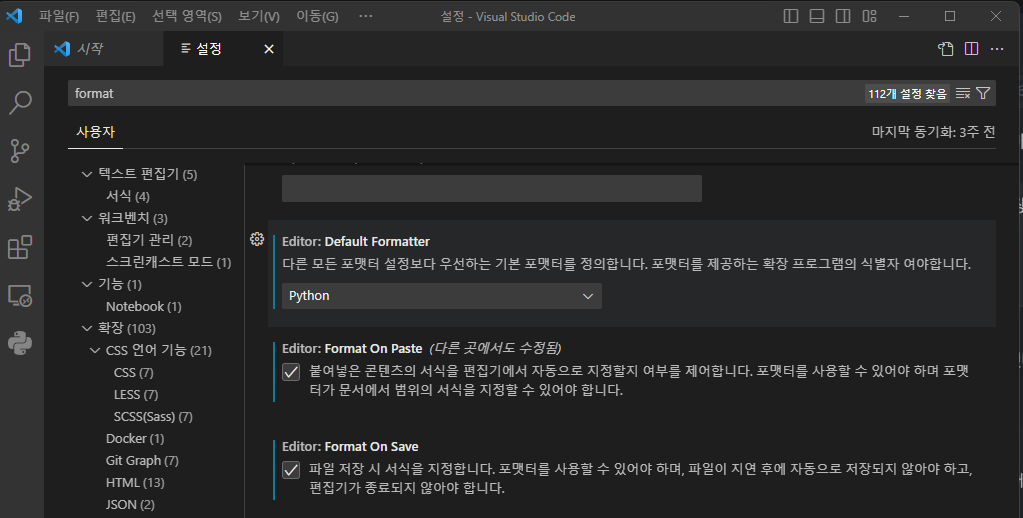
Task: Open Remote Explorer view
Action: tap(20, 296)
